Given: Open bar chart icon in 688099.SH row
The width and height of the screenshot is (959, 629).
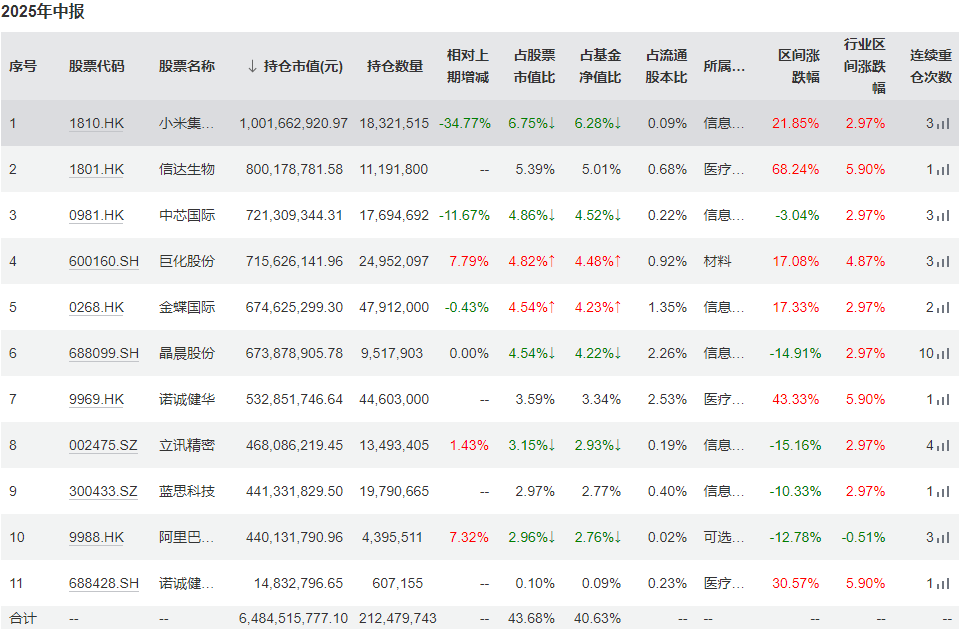Looking at the screenshot, I should tap(944, 353).
